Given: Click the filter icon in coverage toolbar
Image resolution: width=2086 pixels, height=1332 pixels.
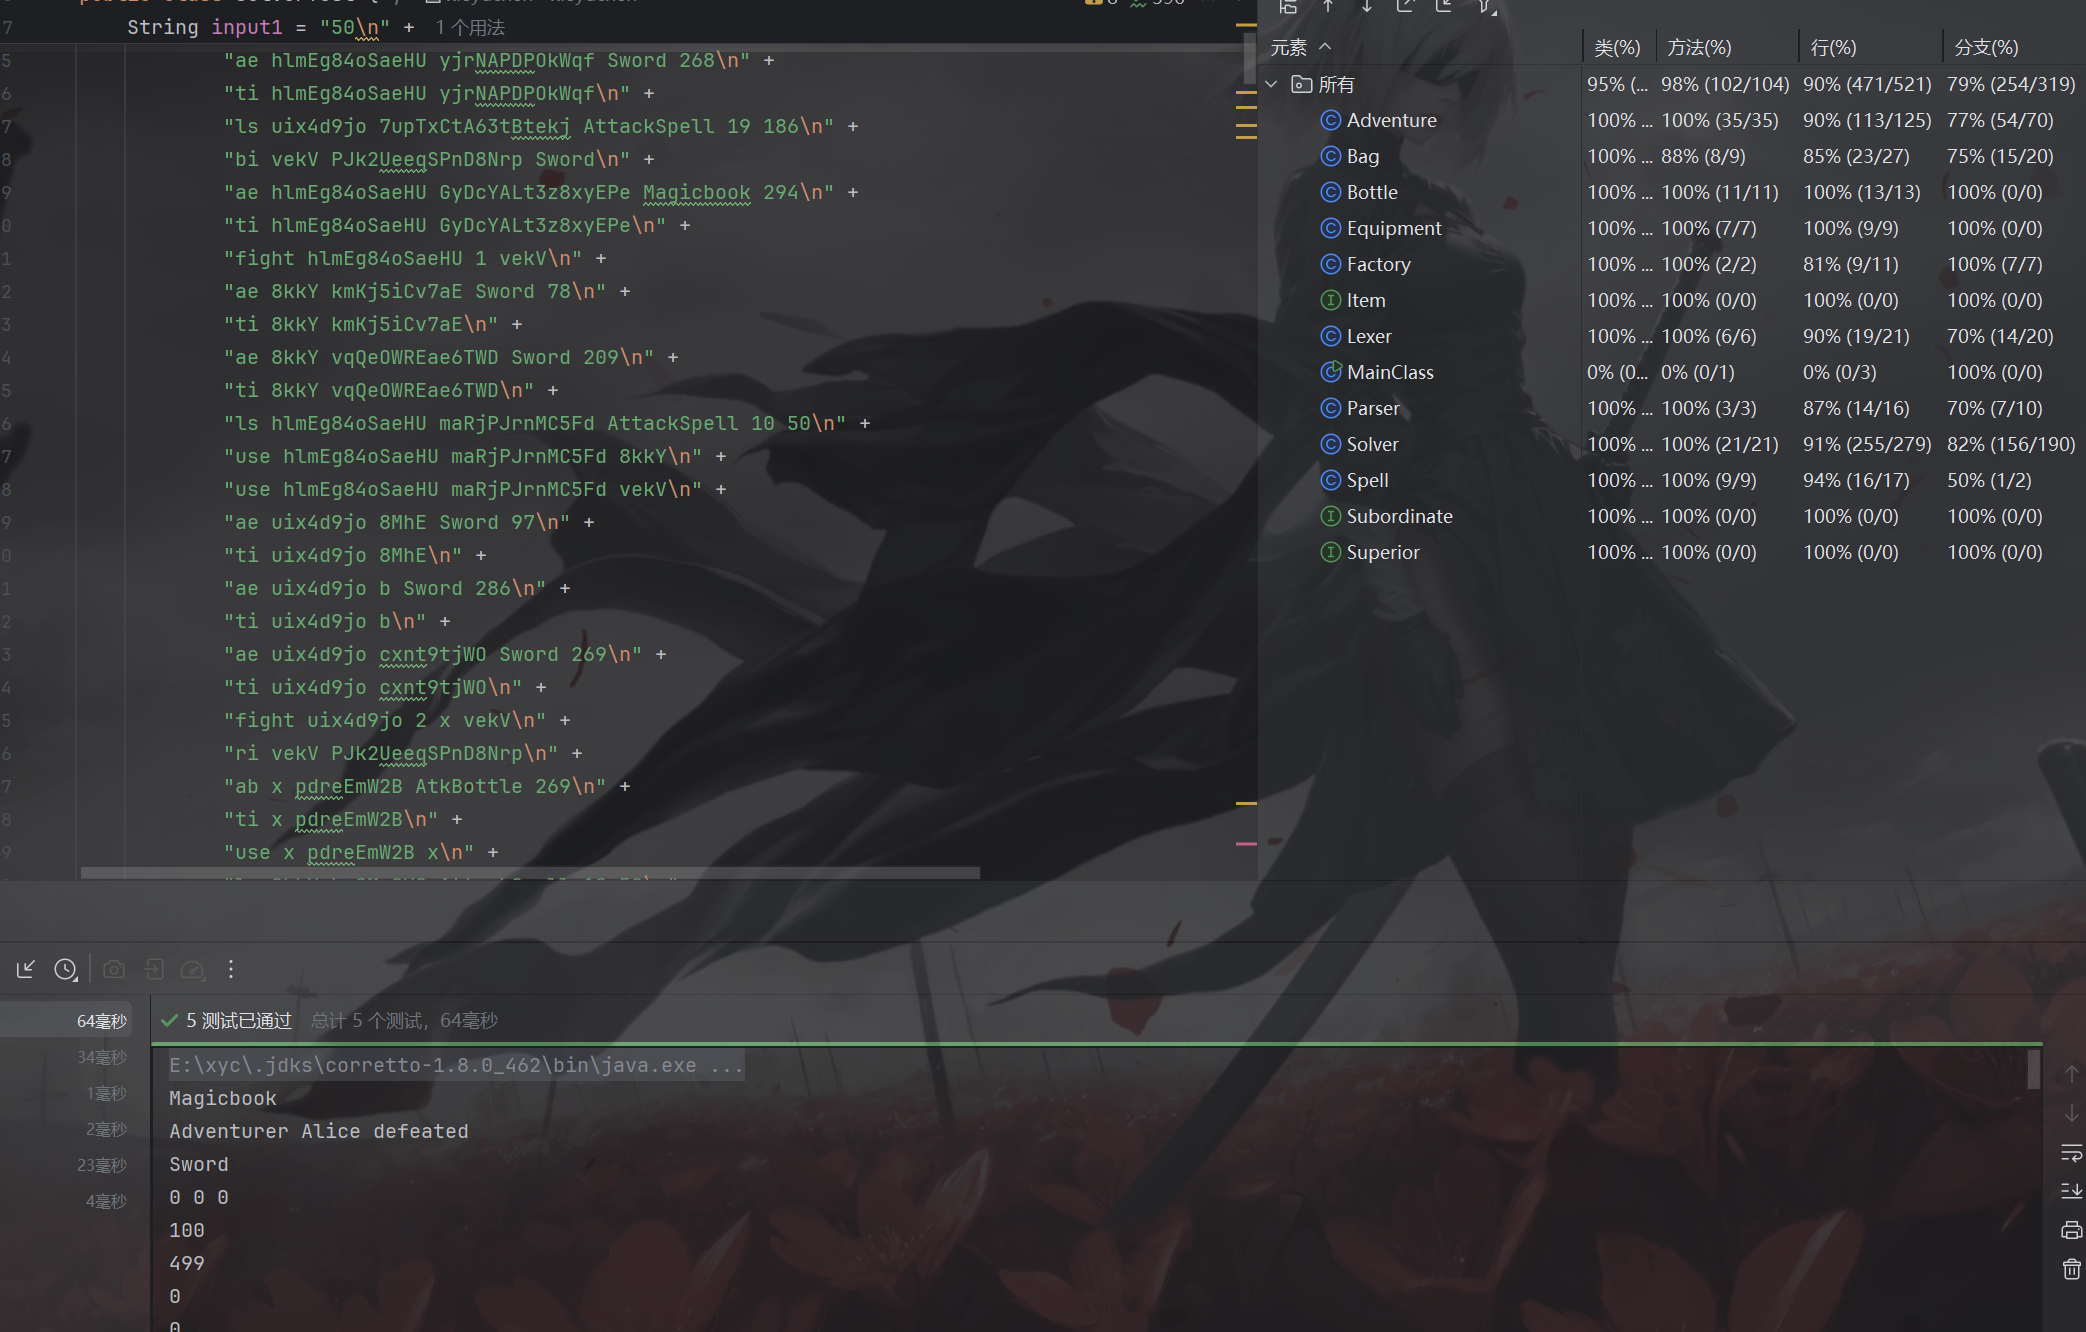Looking at the screenshot, I should [x=1485, y=7].
